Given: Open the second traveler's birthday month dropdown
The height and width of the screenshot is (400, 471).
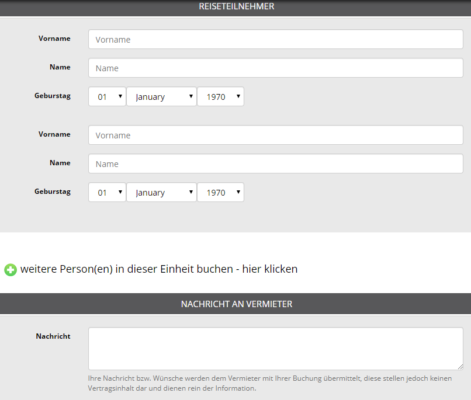Looking at the screenshot, I should (161, 192).
